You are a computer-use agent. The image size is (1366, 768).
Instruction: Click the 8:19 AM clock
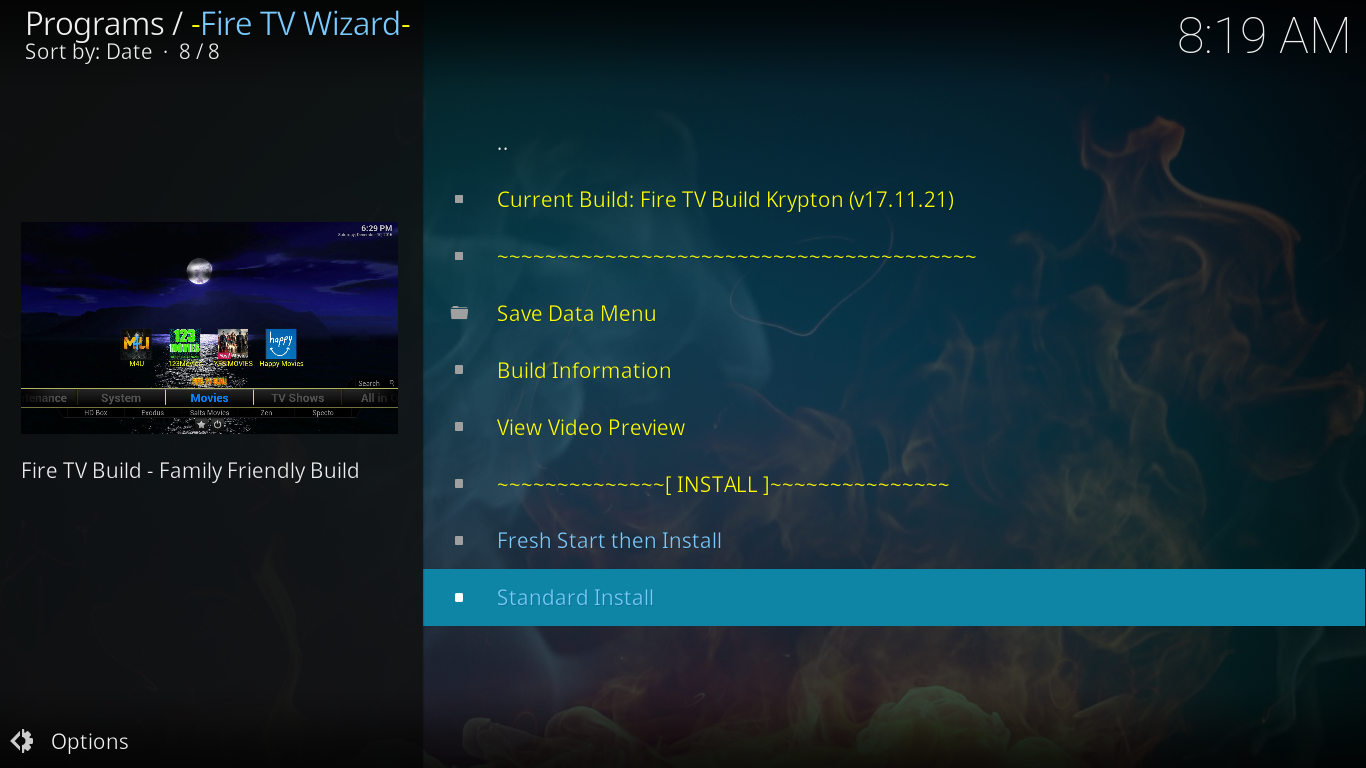click(x=1264, y=37)
